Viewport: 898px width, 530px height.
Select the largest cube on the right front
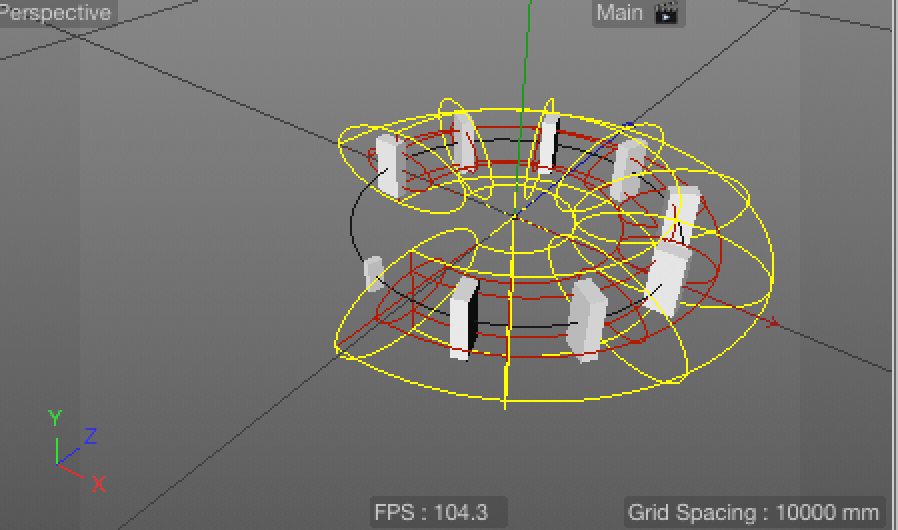coord(665,281)
